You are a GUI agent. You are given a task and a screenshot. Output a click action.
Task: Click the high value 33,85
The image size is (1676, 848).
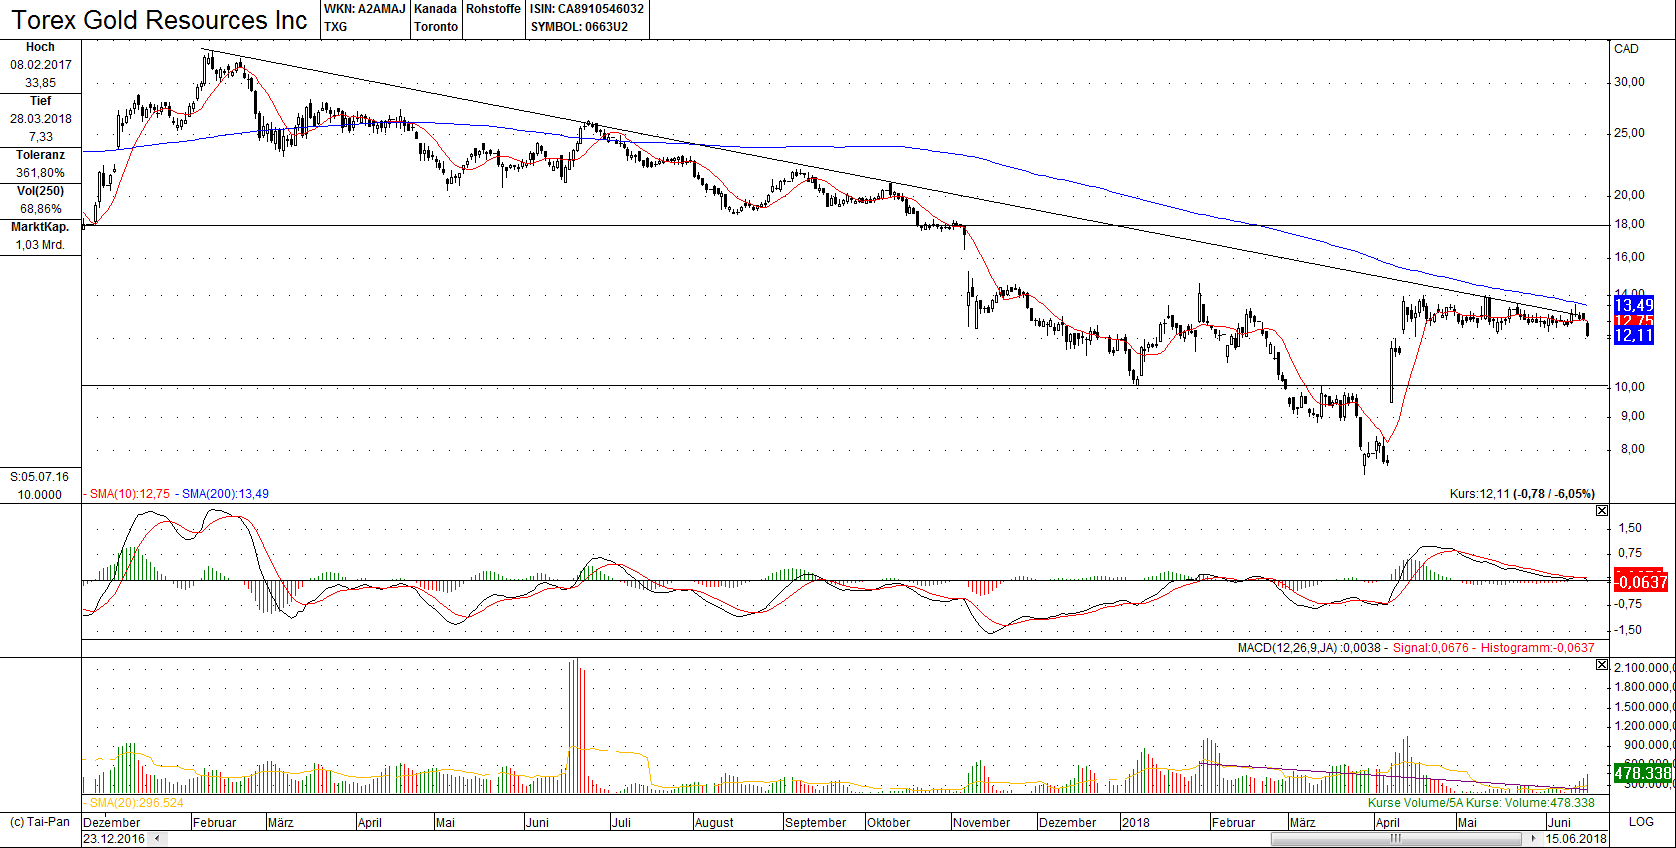[x=41, y=83]
